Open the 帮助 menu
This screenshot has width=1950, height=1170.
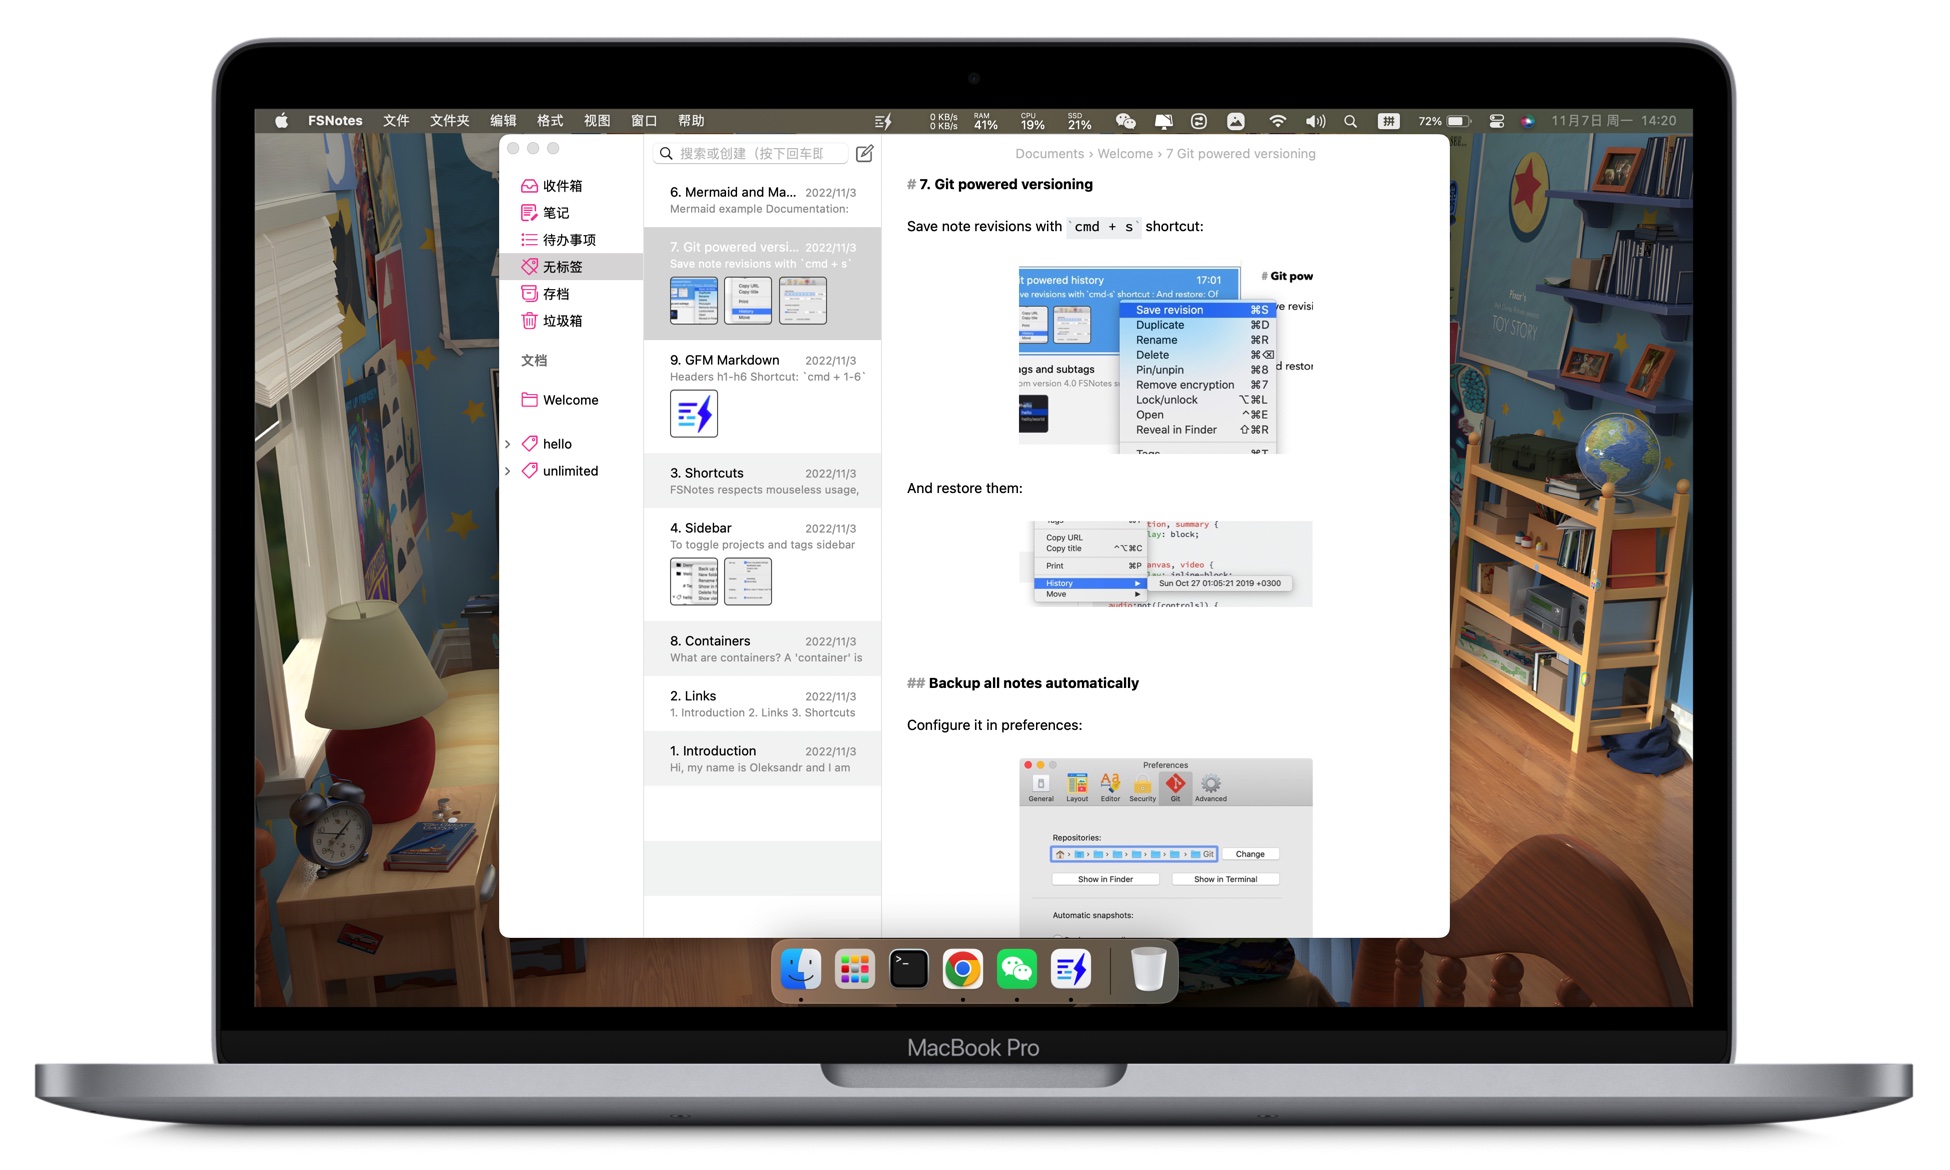point(691,121)
